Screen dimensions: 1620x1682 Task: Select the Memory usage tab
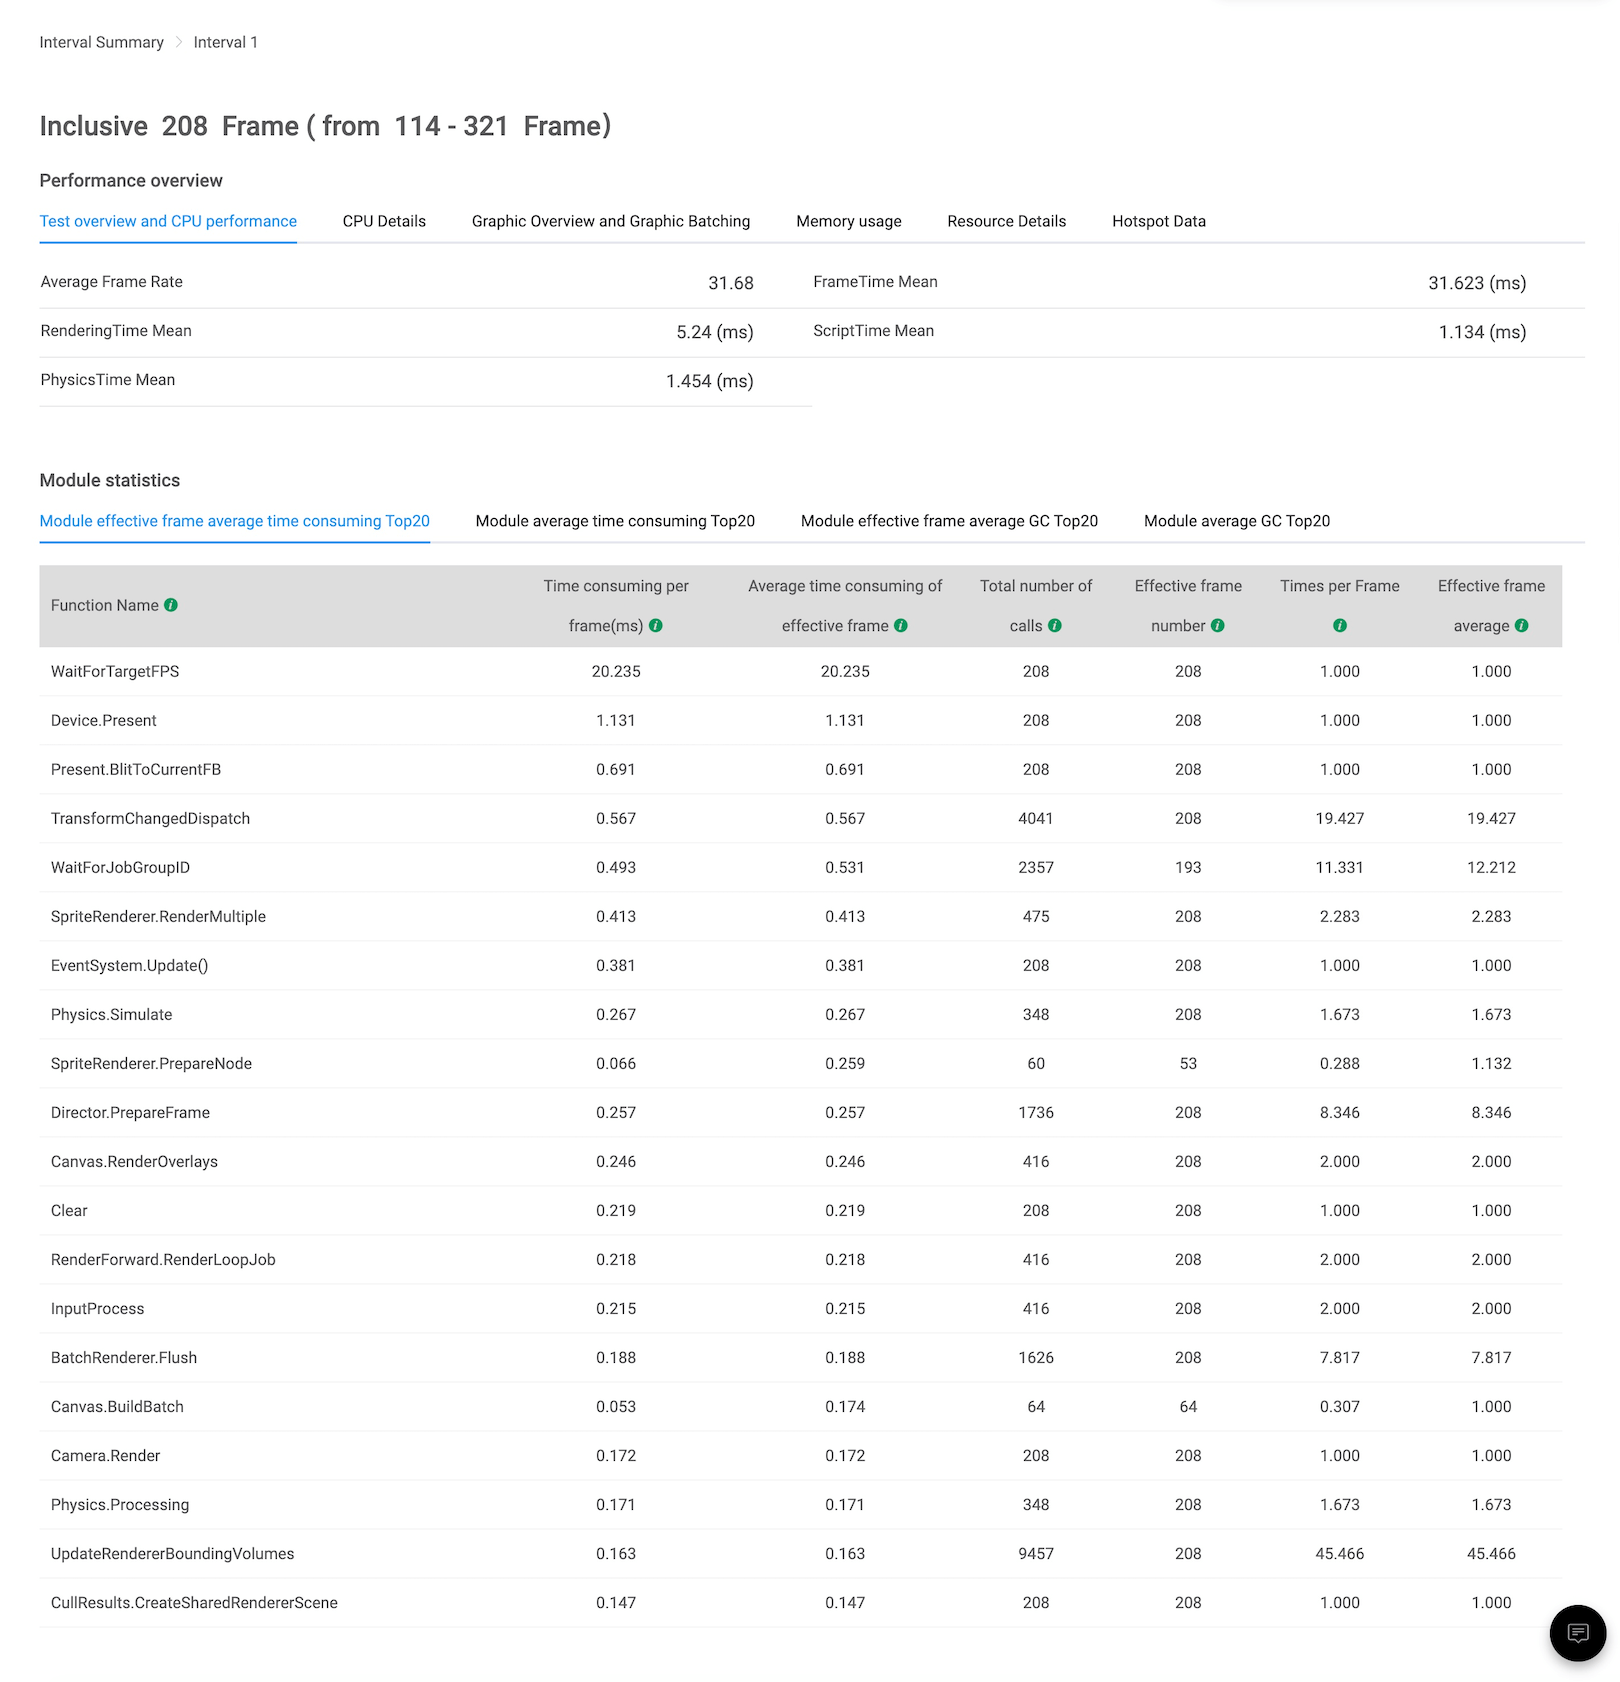point(849,221)
